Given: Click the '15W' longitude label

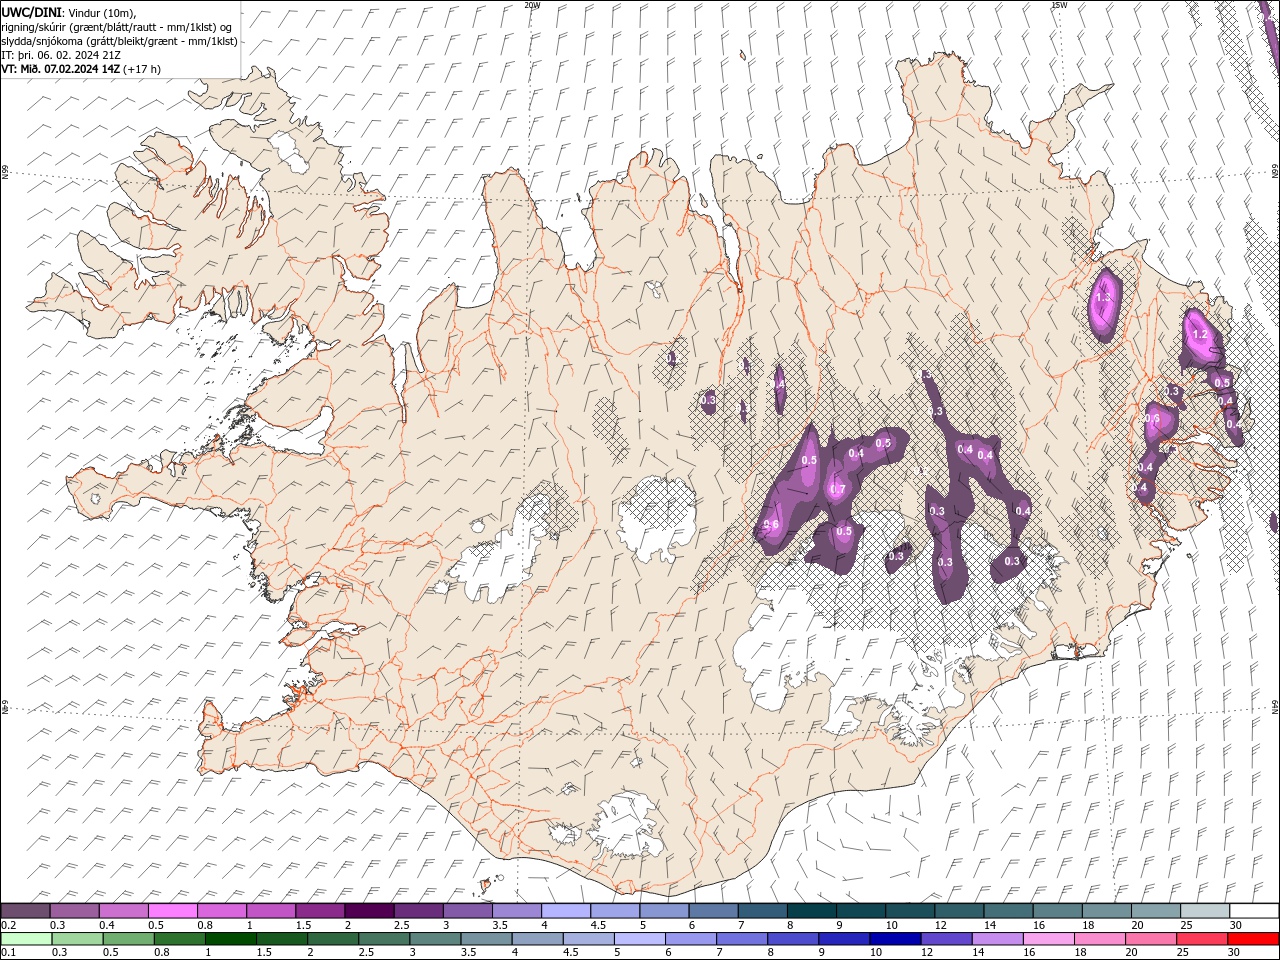Looking at the screenshot, I should (x=1059, y=5).
